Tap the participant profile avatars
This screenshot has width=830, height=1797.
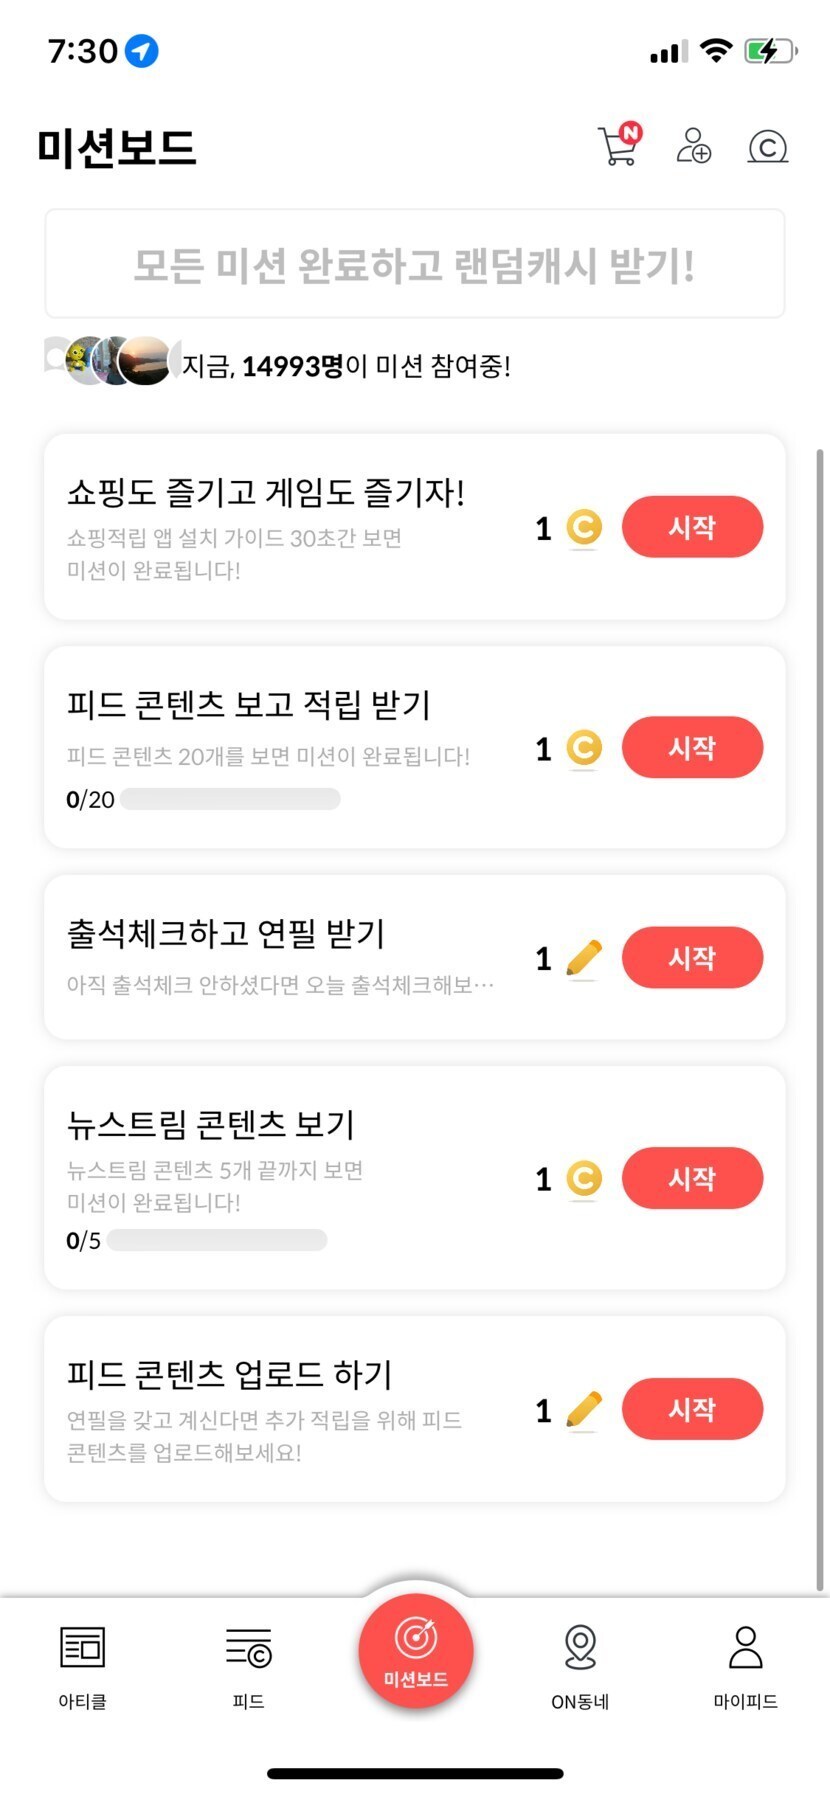coord(115,361)
